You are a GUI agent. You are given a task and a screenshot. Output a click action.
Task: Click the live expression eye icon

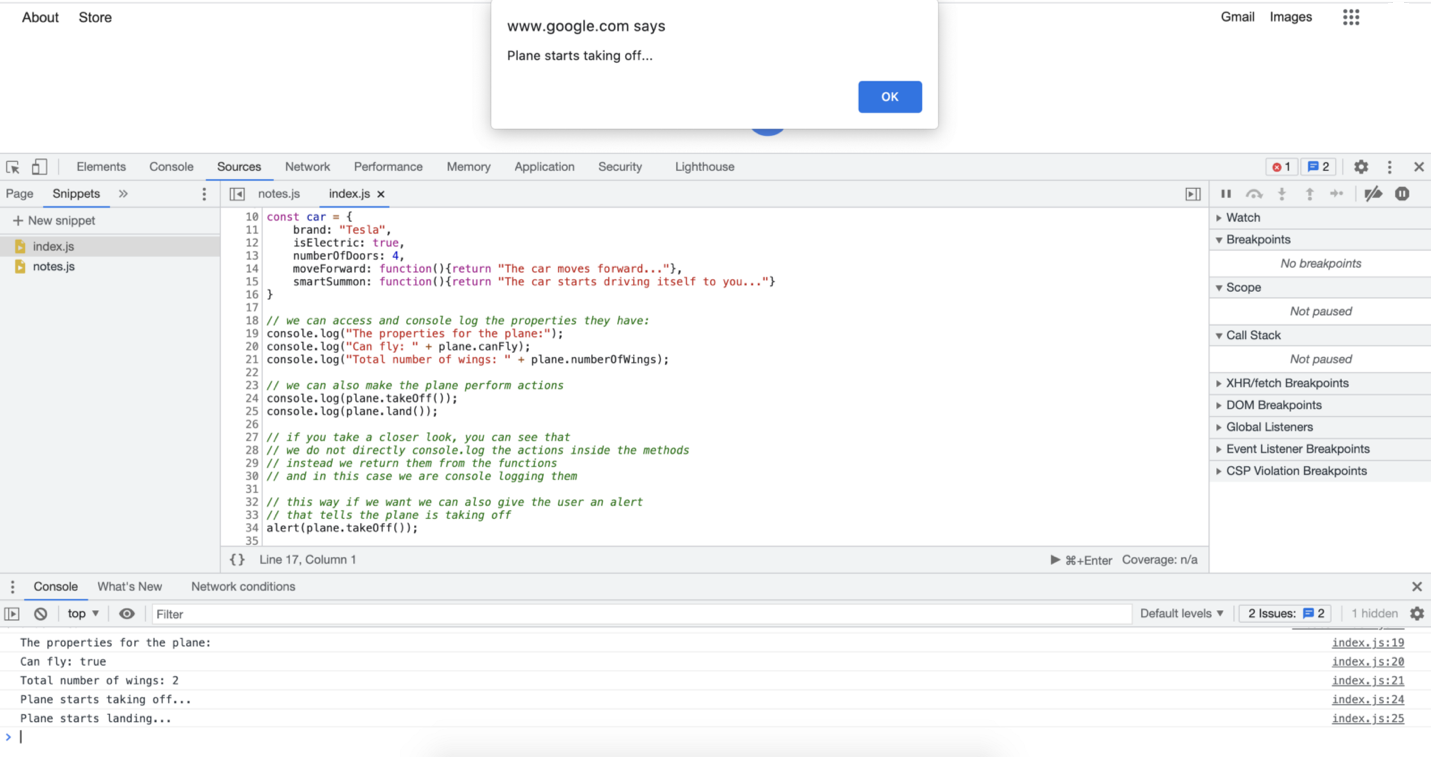[127, 614]
